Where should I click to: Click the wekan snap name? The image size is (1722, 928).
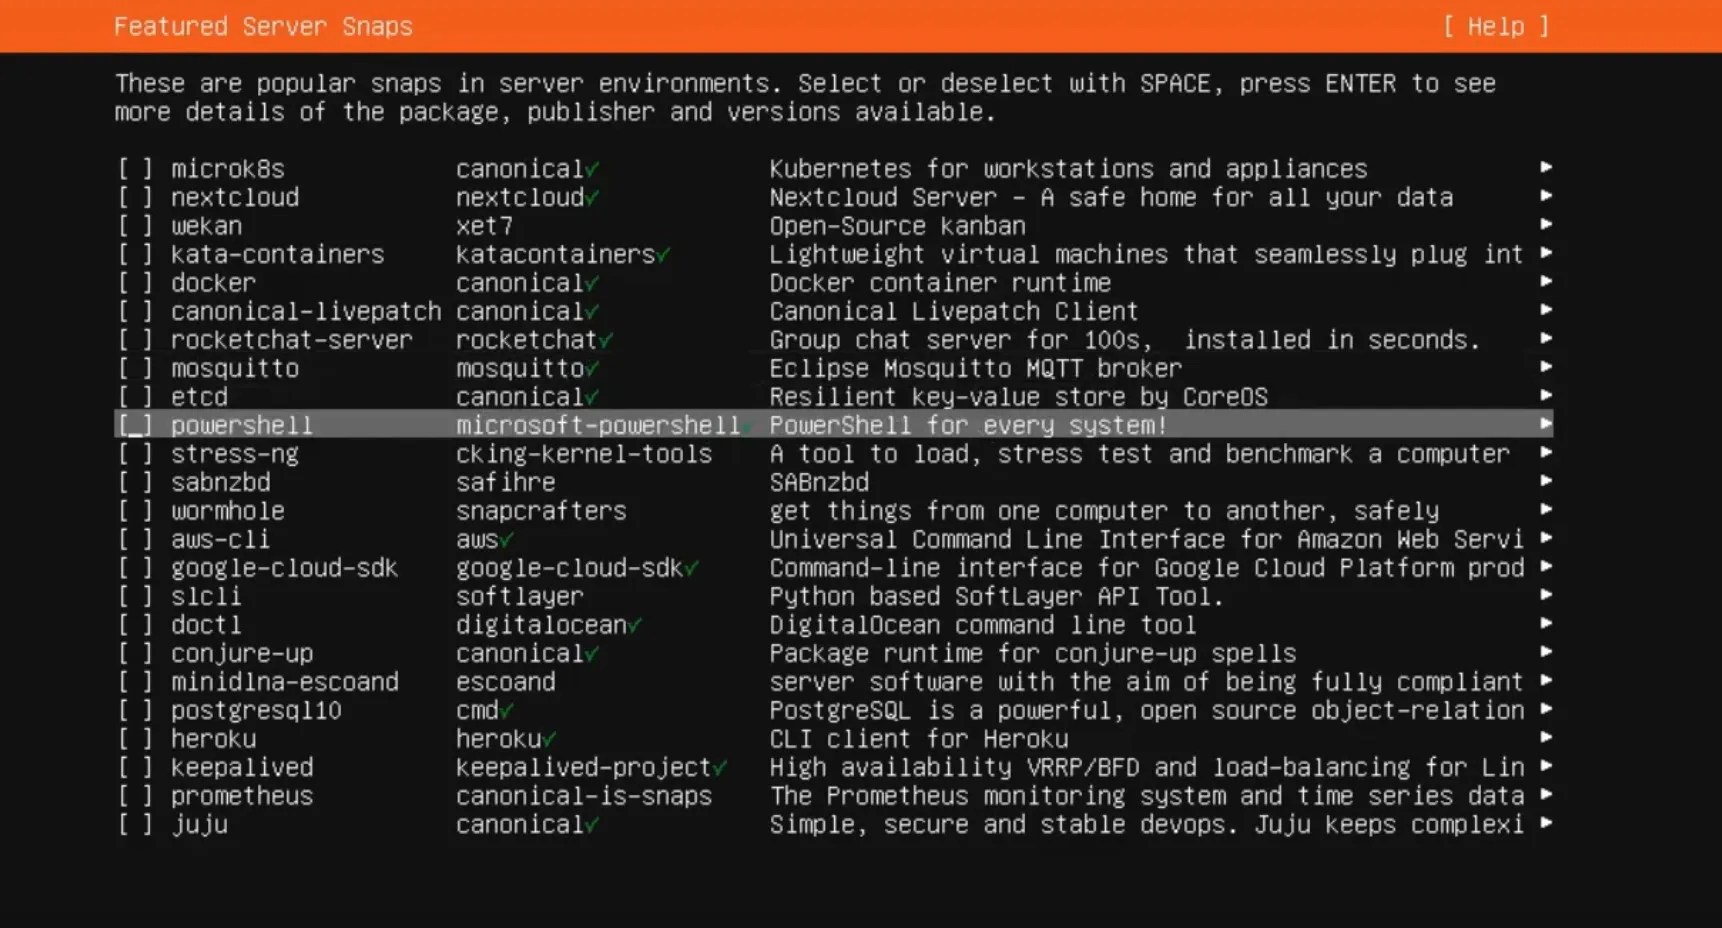(206, 226)
